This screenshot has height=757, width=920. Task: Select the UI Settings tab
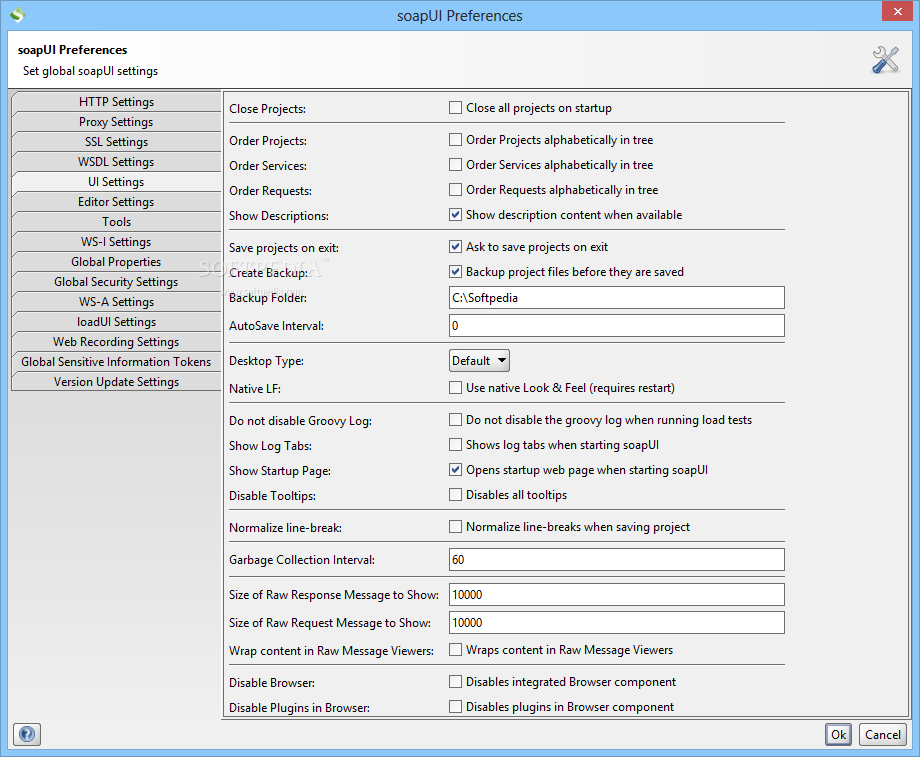[x=116, y=181]
